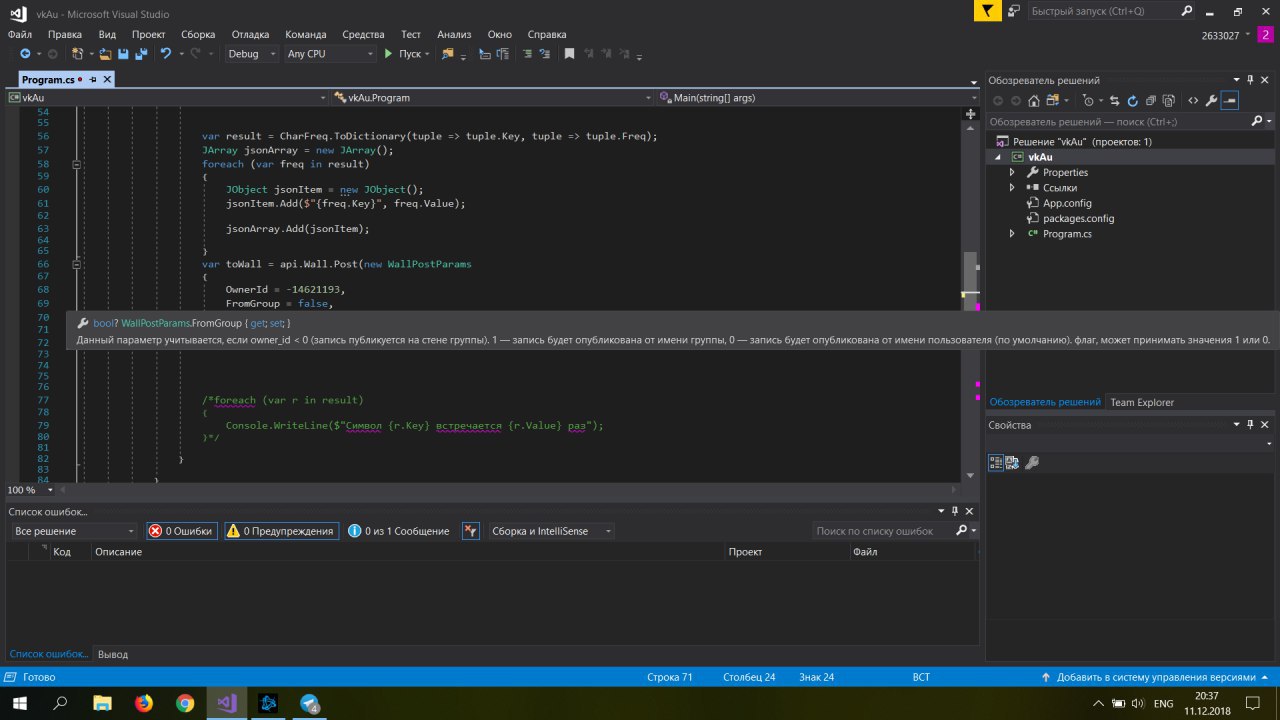Screen dimensions: 1280x720
Task: Click the New Project toolbar icon
Action: (78, 54)
